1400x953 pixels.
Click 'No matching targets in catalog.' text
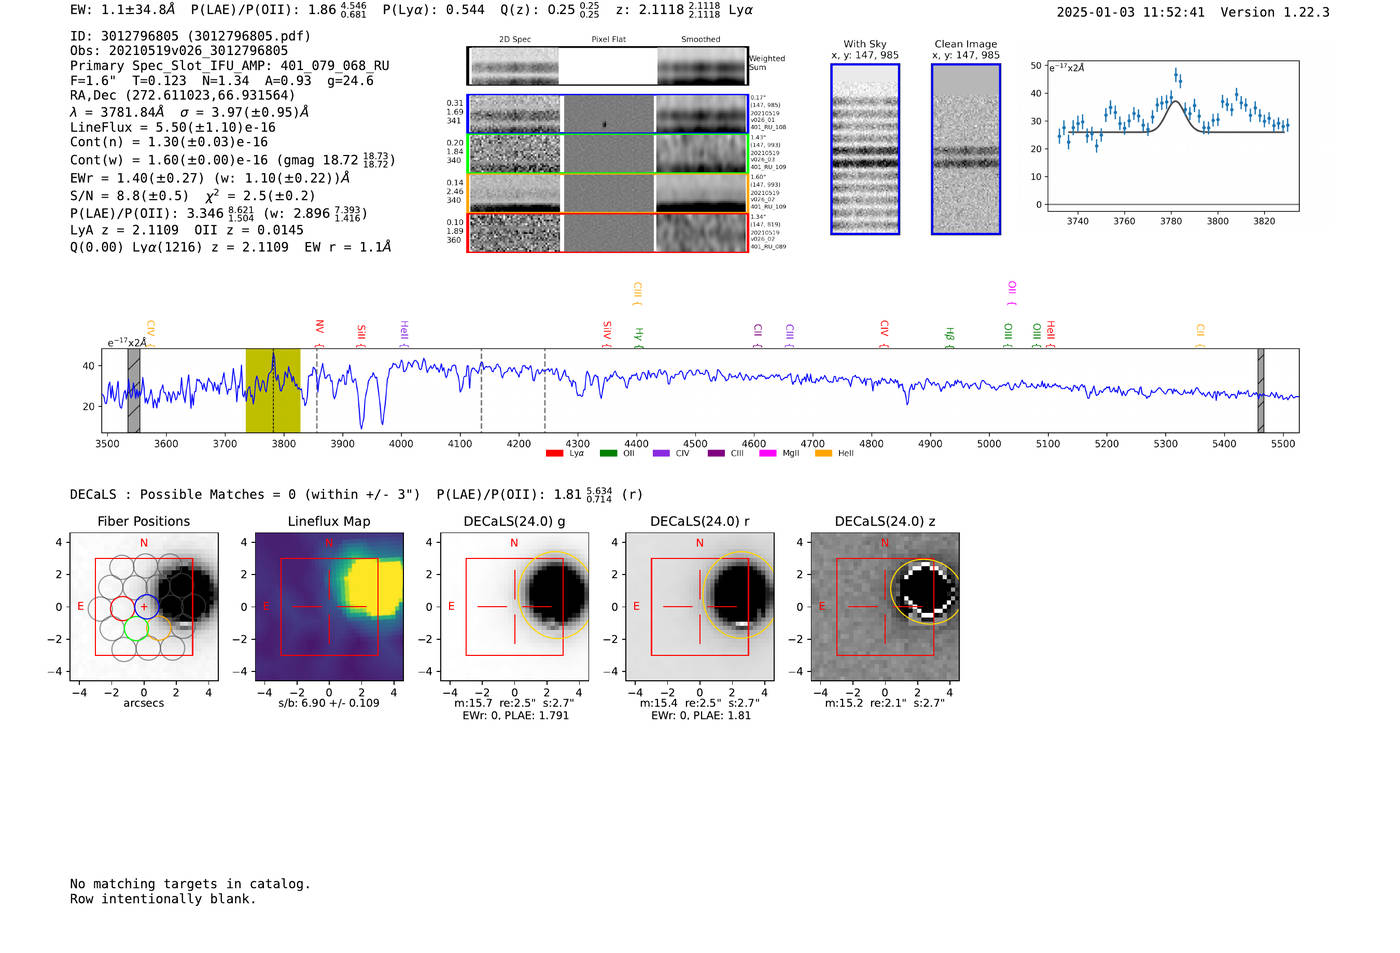(x=190, y=884)
